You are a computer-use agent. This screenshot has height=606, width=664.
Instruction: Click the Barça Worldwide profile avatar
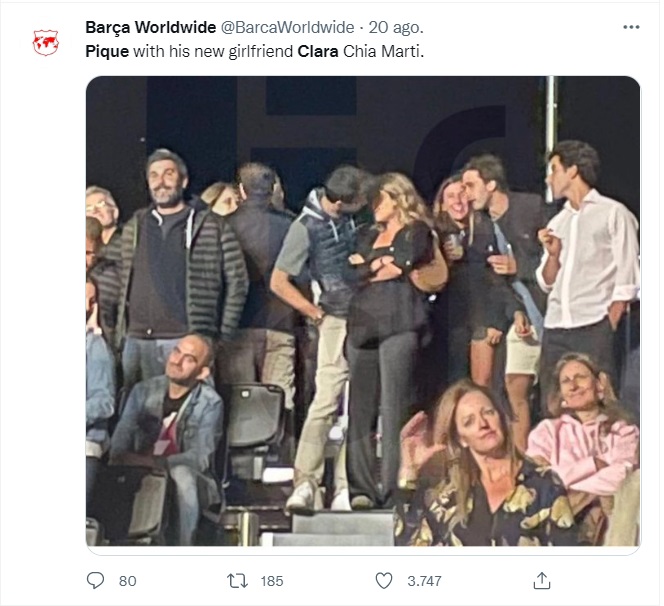46,43
